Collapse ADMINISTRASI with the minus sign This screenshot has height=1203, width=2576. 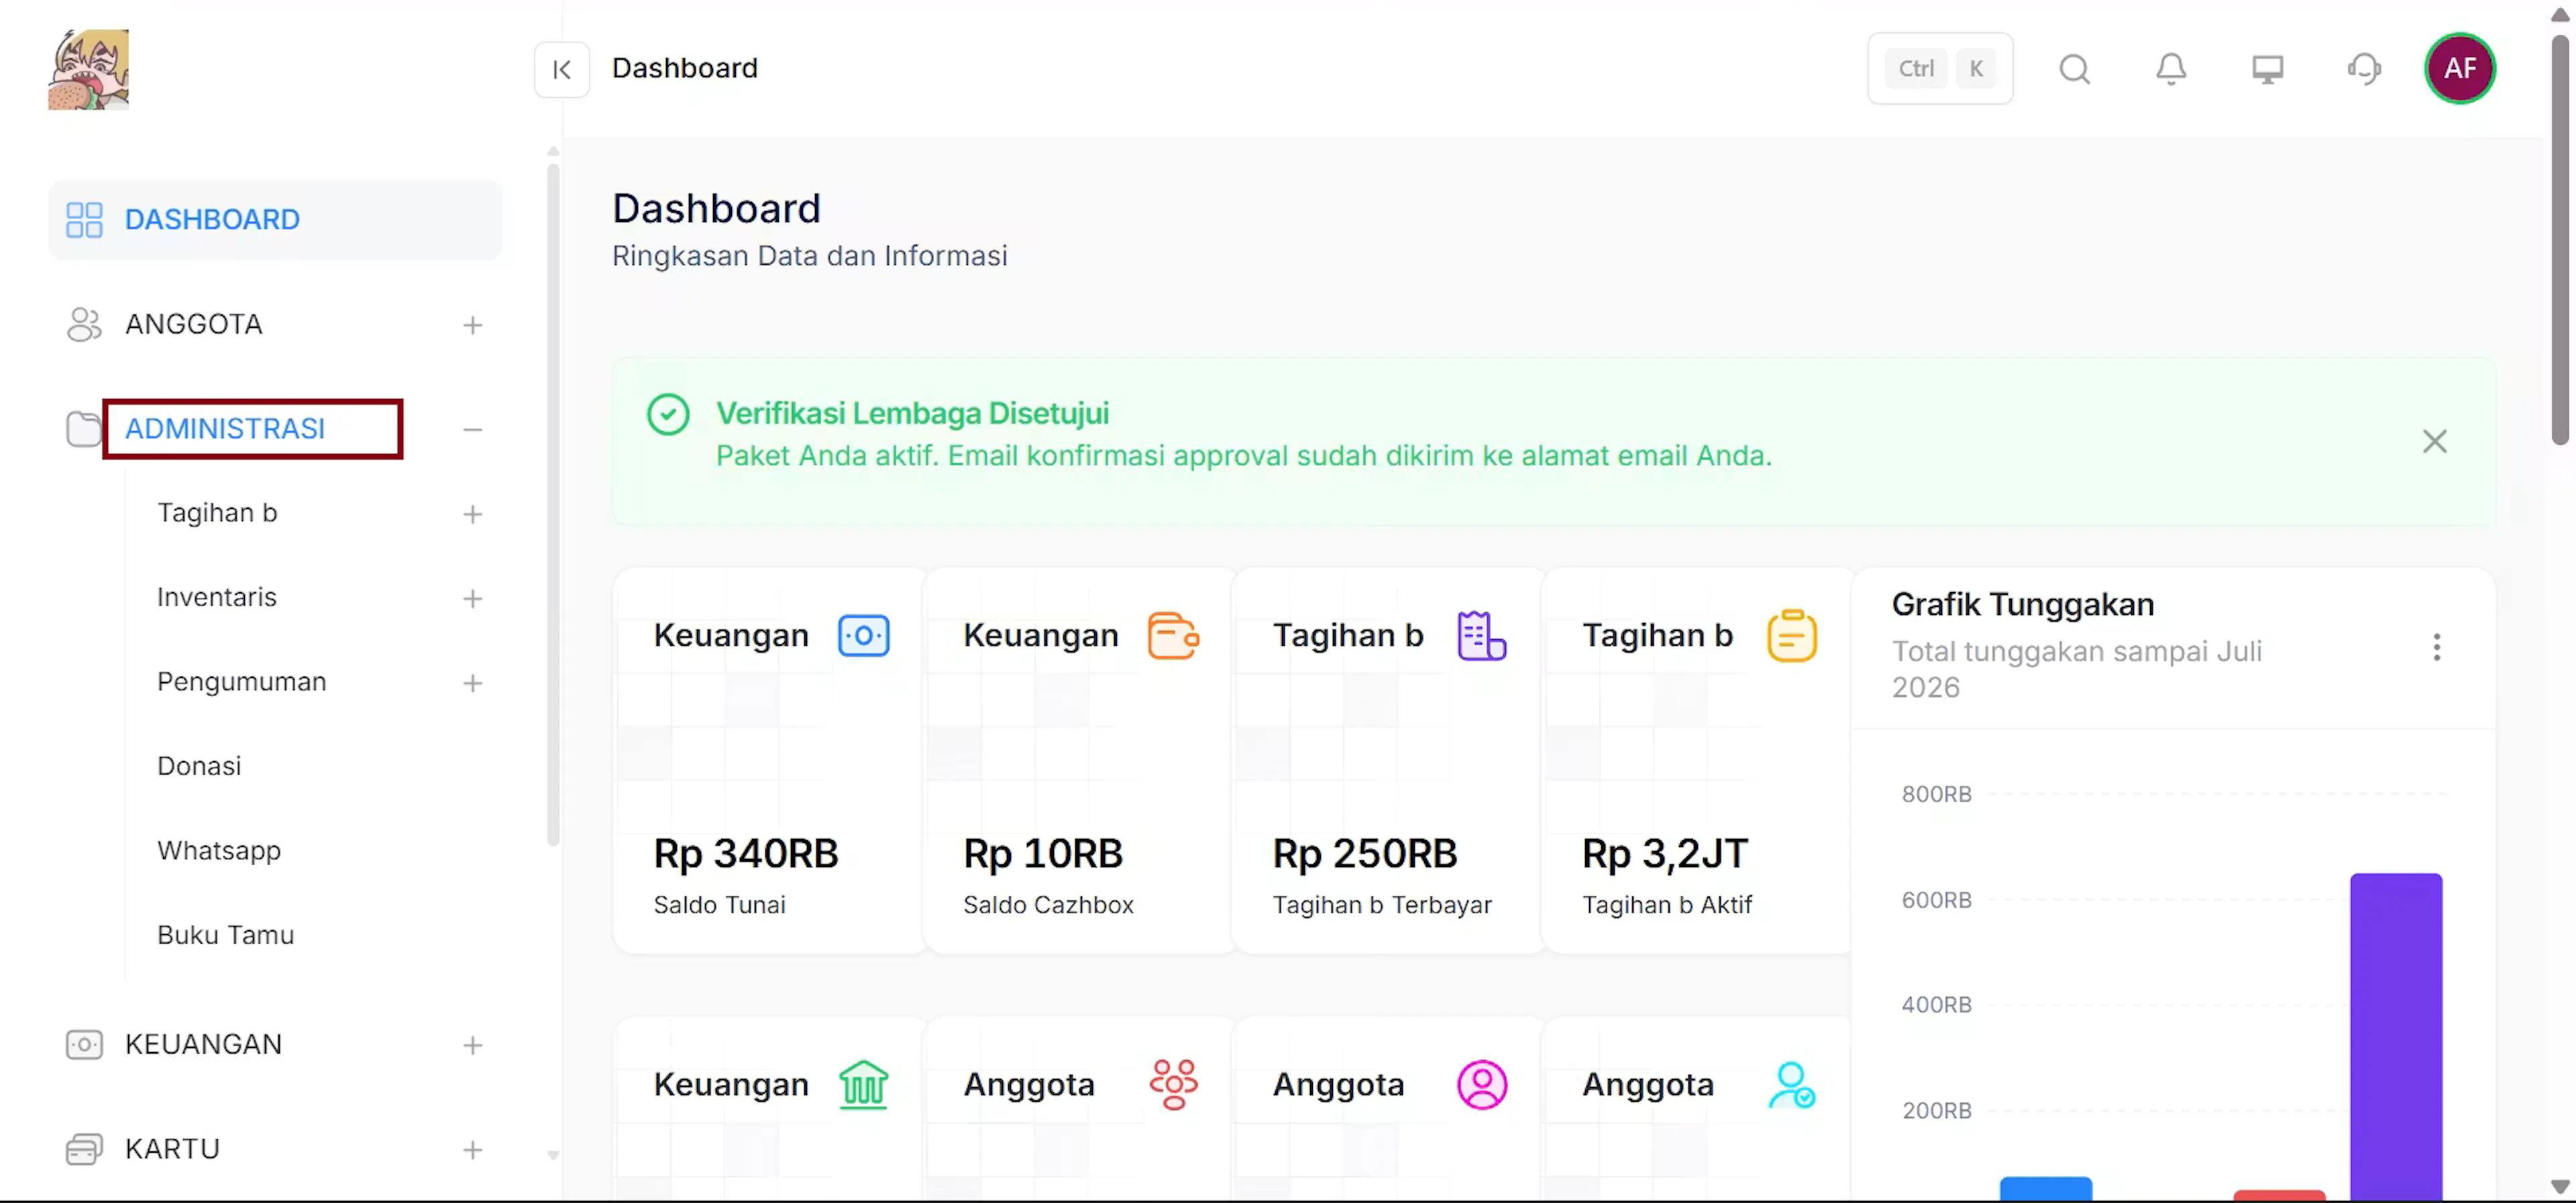coord(473,430)
